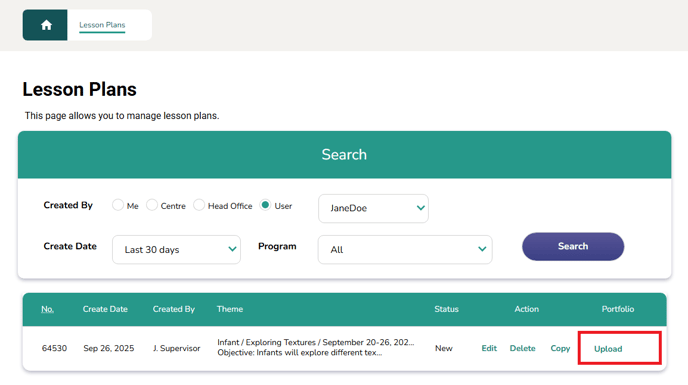Copy lesson plan 64530
This screenshot has height=385, width=688.
(560, 348)
